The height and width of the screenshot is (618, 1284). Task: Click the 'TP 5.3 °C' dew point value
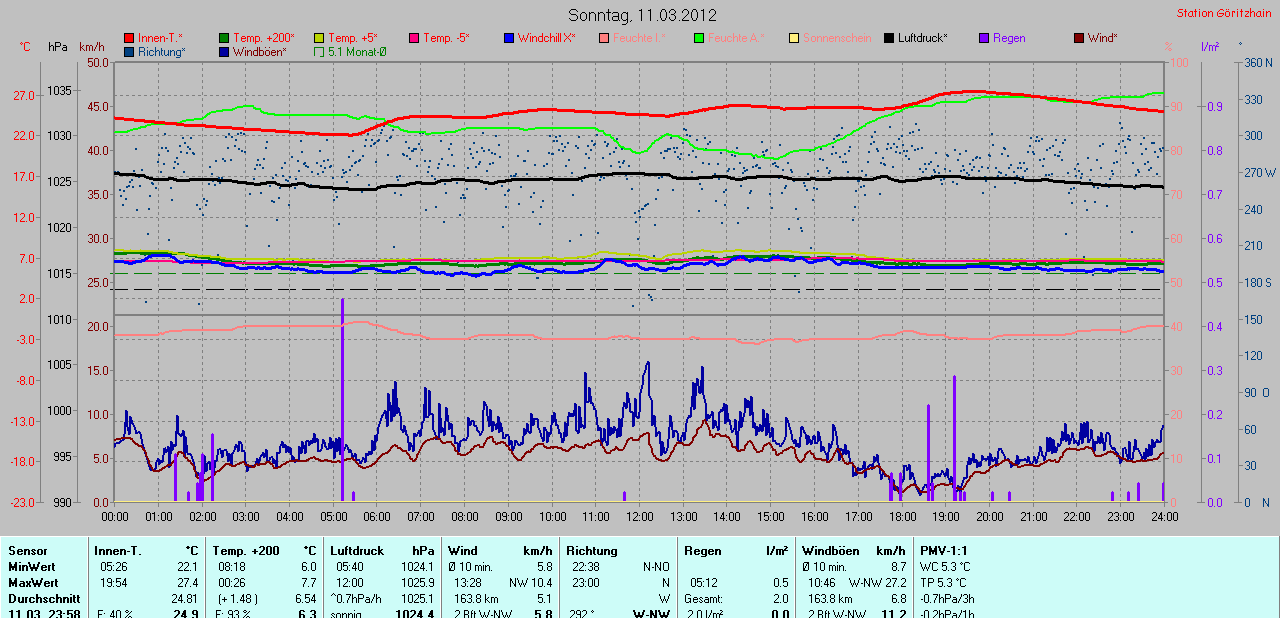(944, 582)
